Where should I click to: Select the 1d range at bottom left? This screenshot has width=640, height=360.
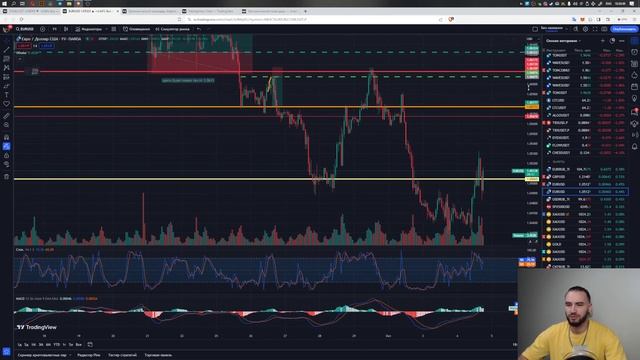tap(19, 344)
